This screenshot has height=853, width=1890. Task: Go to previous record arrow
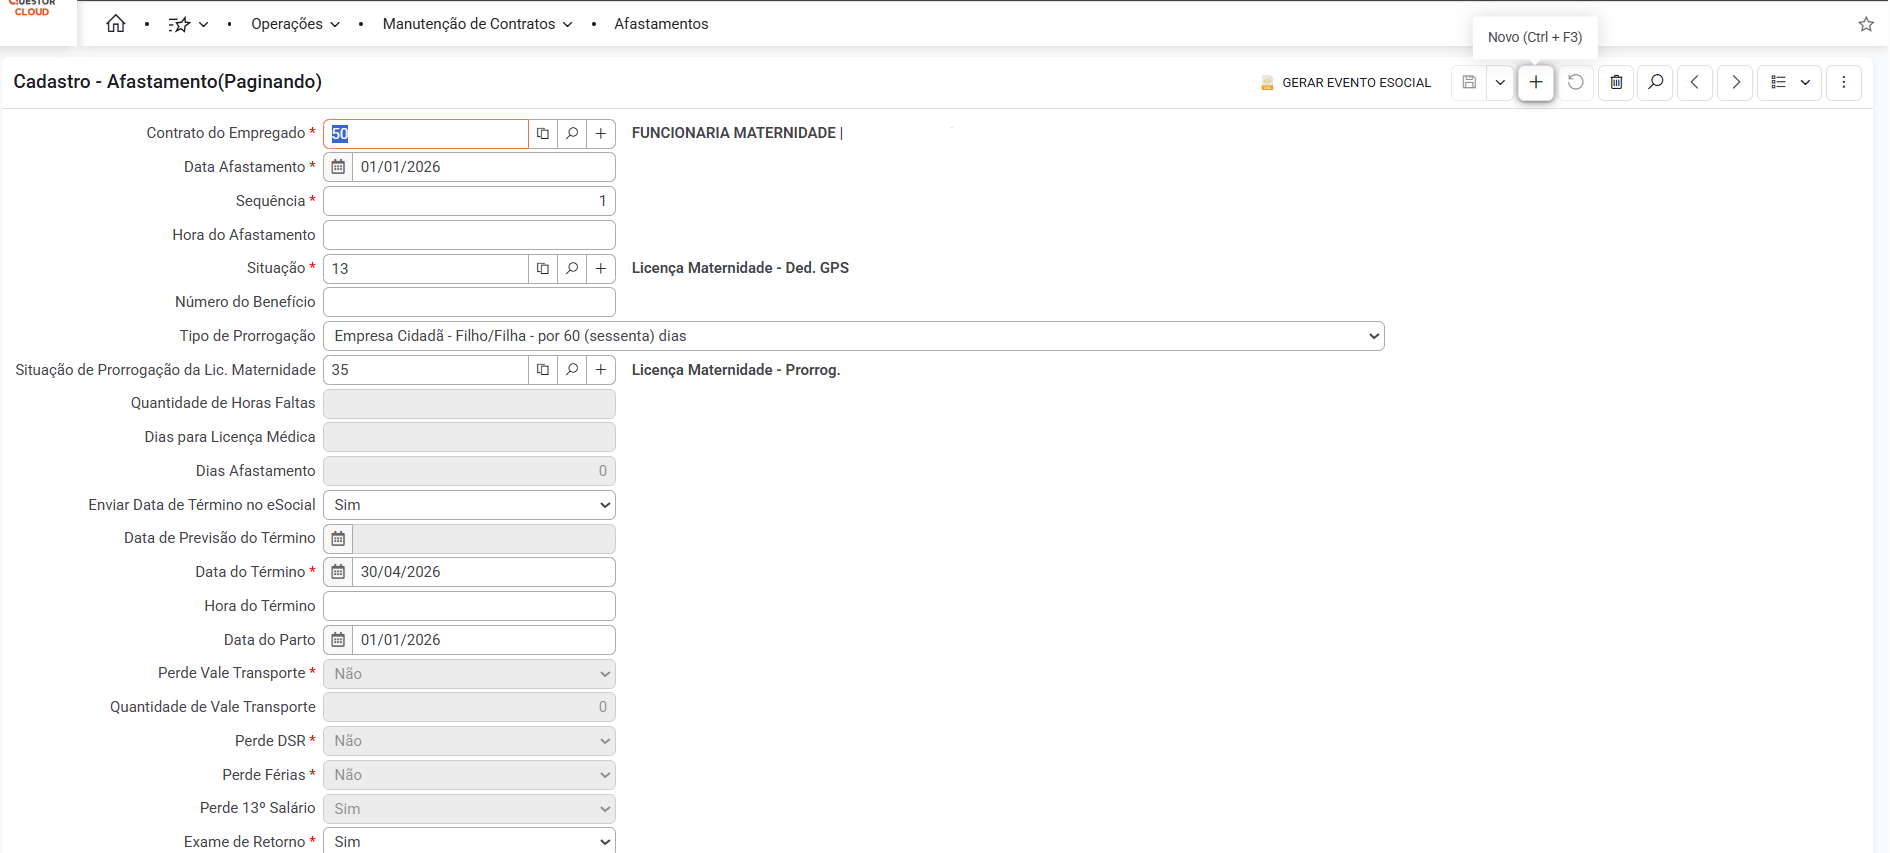tap(1695, 82)
